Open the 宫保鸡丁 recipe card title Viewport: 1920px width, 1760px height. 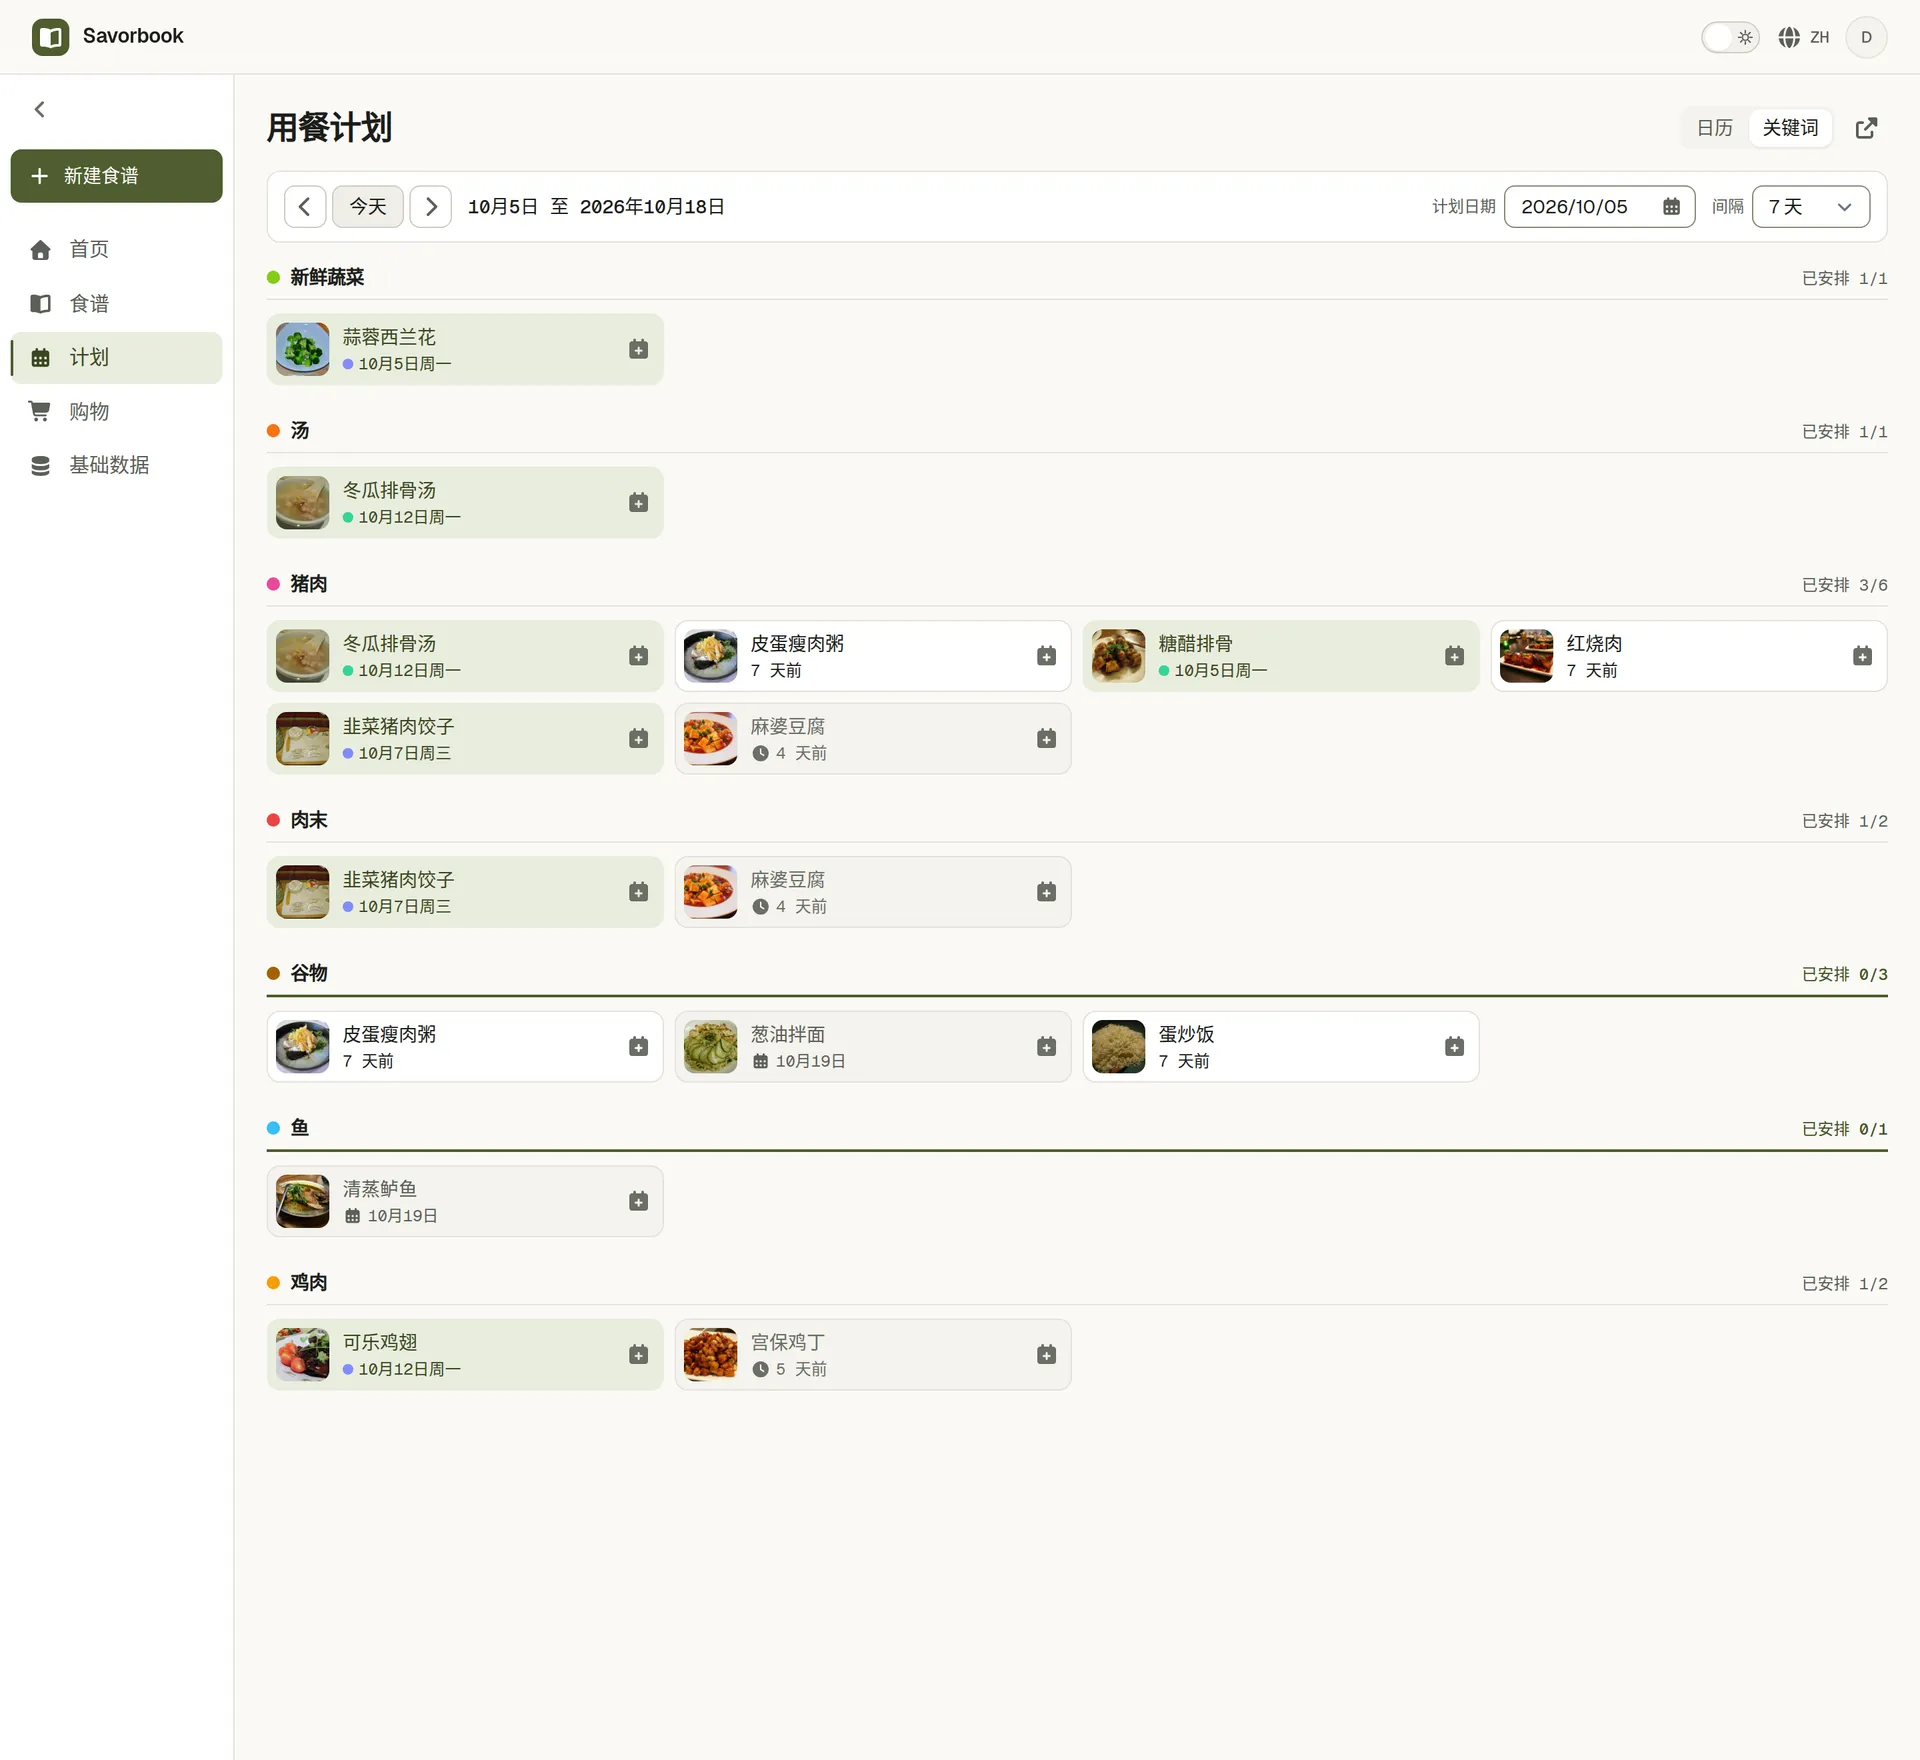(788, 1342)
